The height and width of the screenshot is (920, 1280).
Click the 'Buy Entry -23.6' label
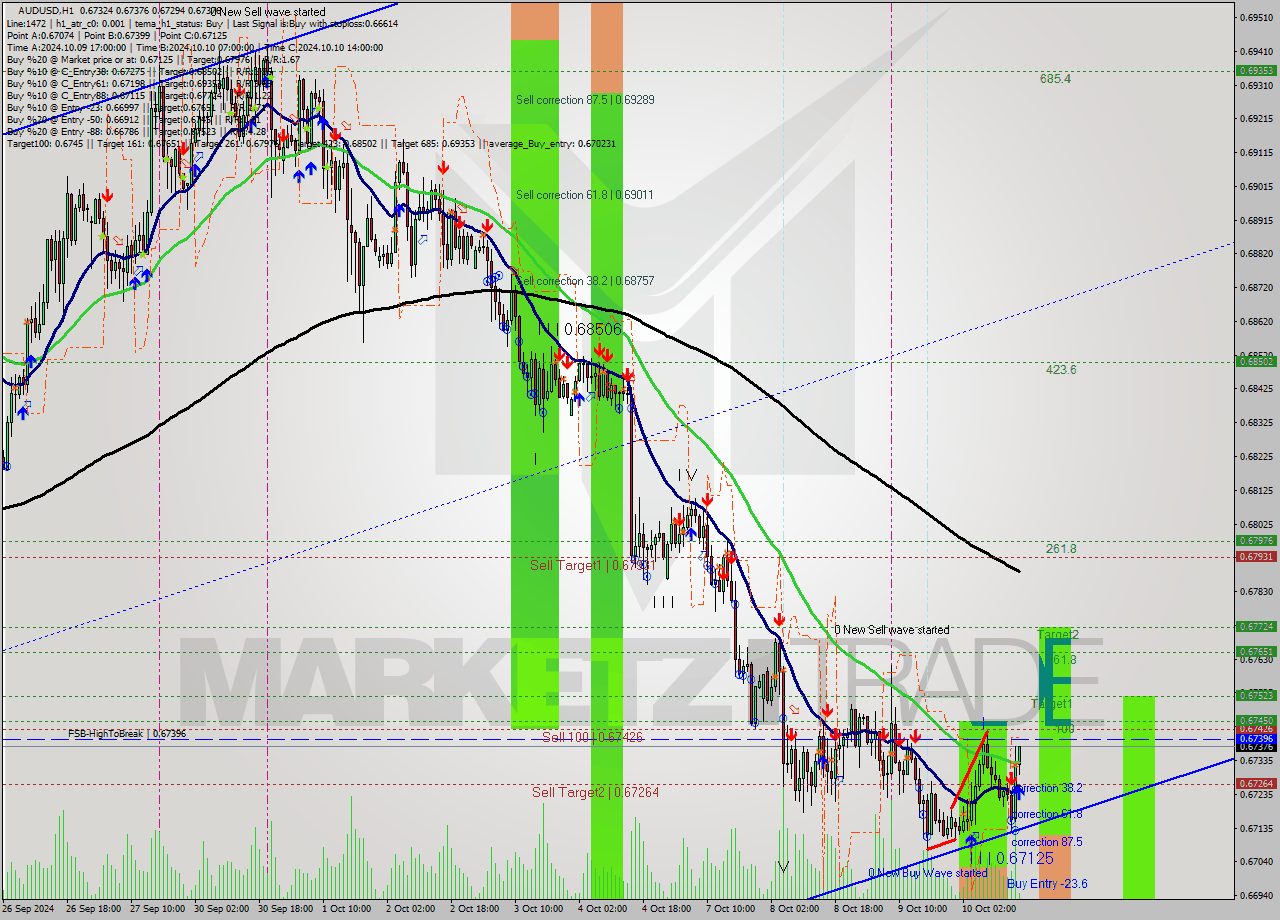pos(1047,884)
